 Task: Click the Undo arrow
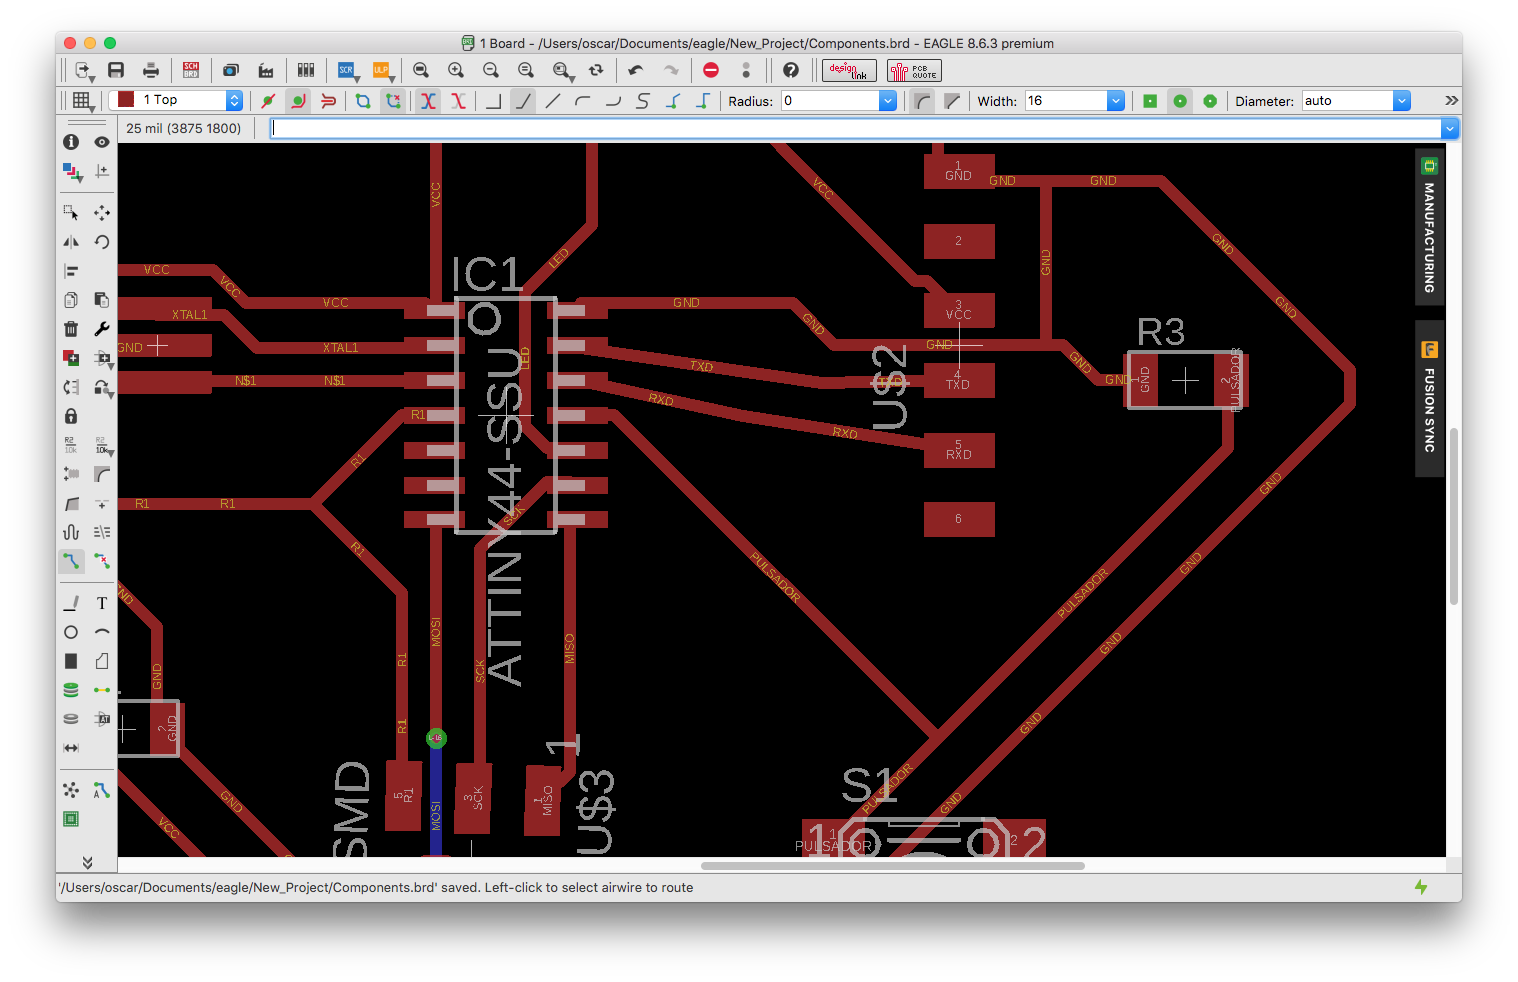pyautogui.click(x=636, y=70)
